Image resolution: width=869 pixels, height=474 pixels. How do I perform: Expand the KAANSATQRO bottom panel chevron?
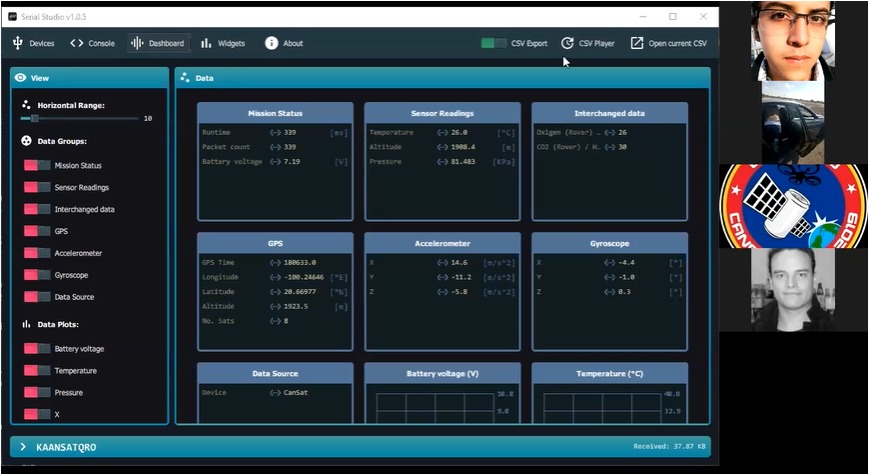click(22, 447)
